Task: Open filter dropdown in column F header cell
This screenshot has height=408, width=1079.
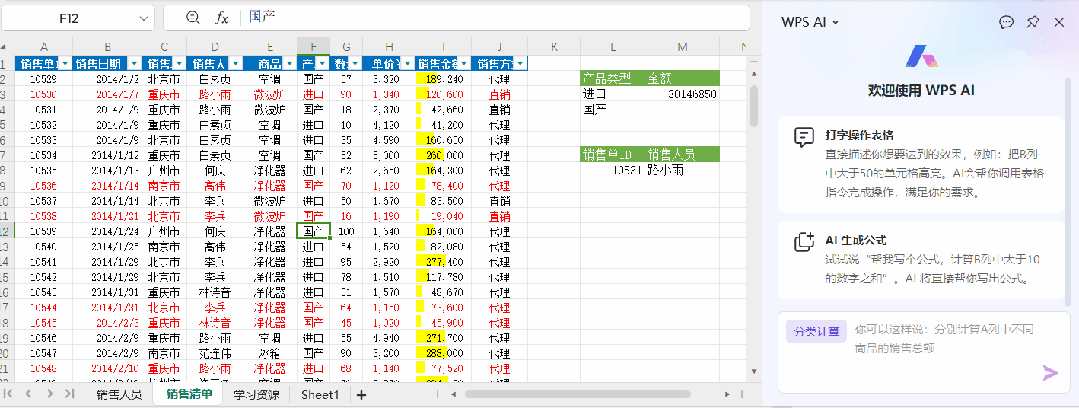Action: point(322,63)
